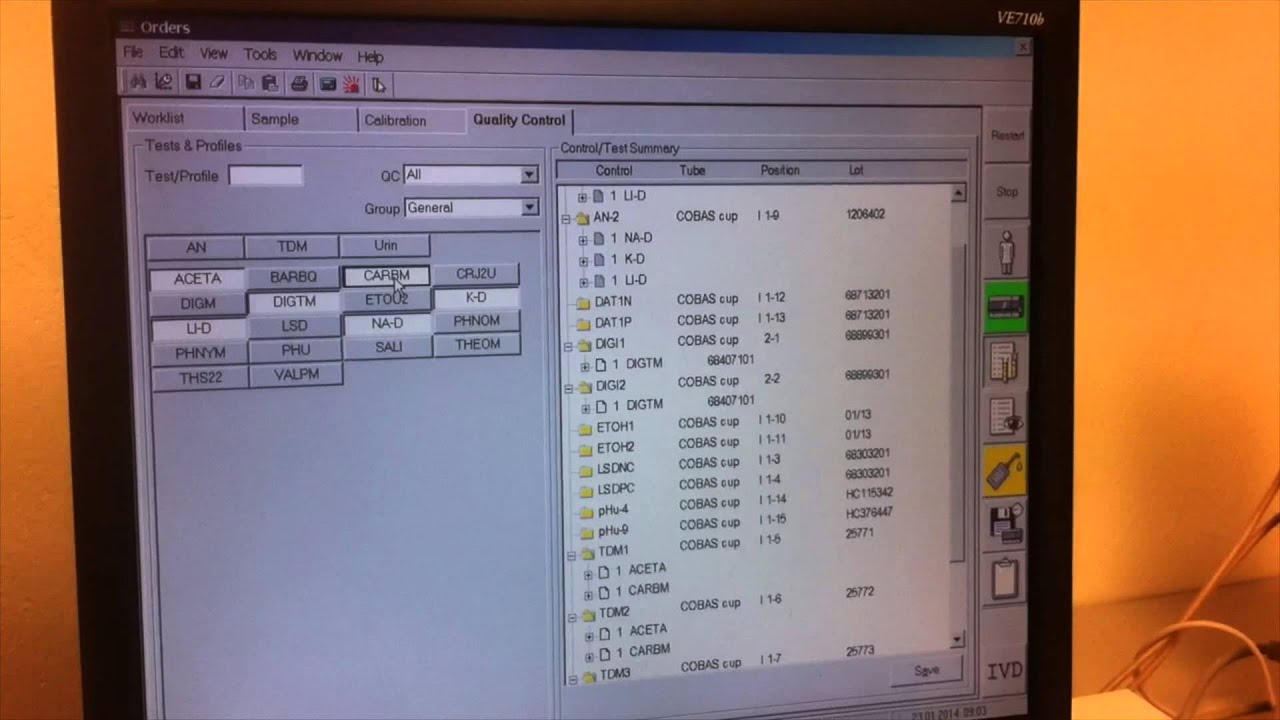Click the printer icon in toolbar
The width and height of the screenshot is (1280, 720).
point(299,84)
